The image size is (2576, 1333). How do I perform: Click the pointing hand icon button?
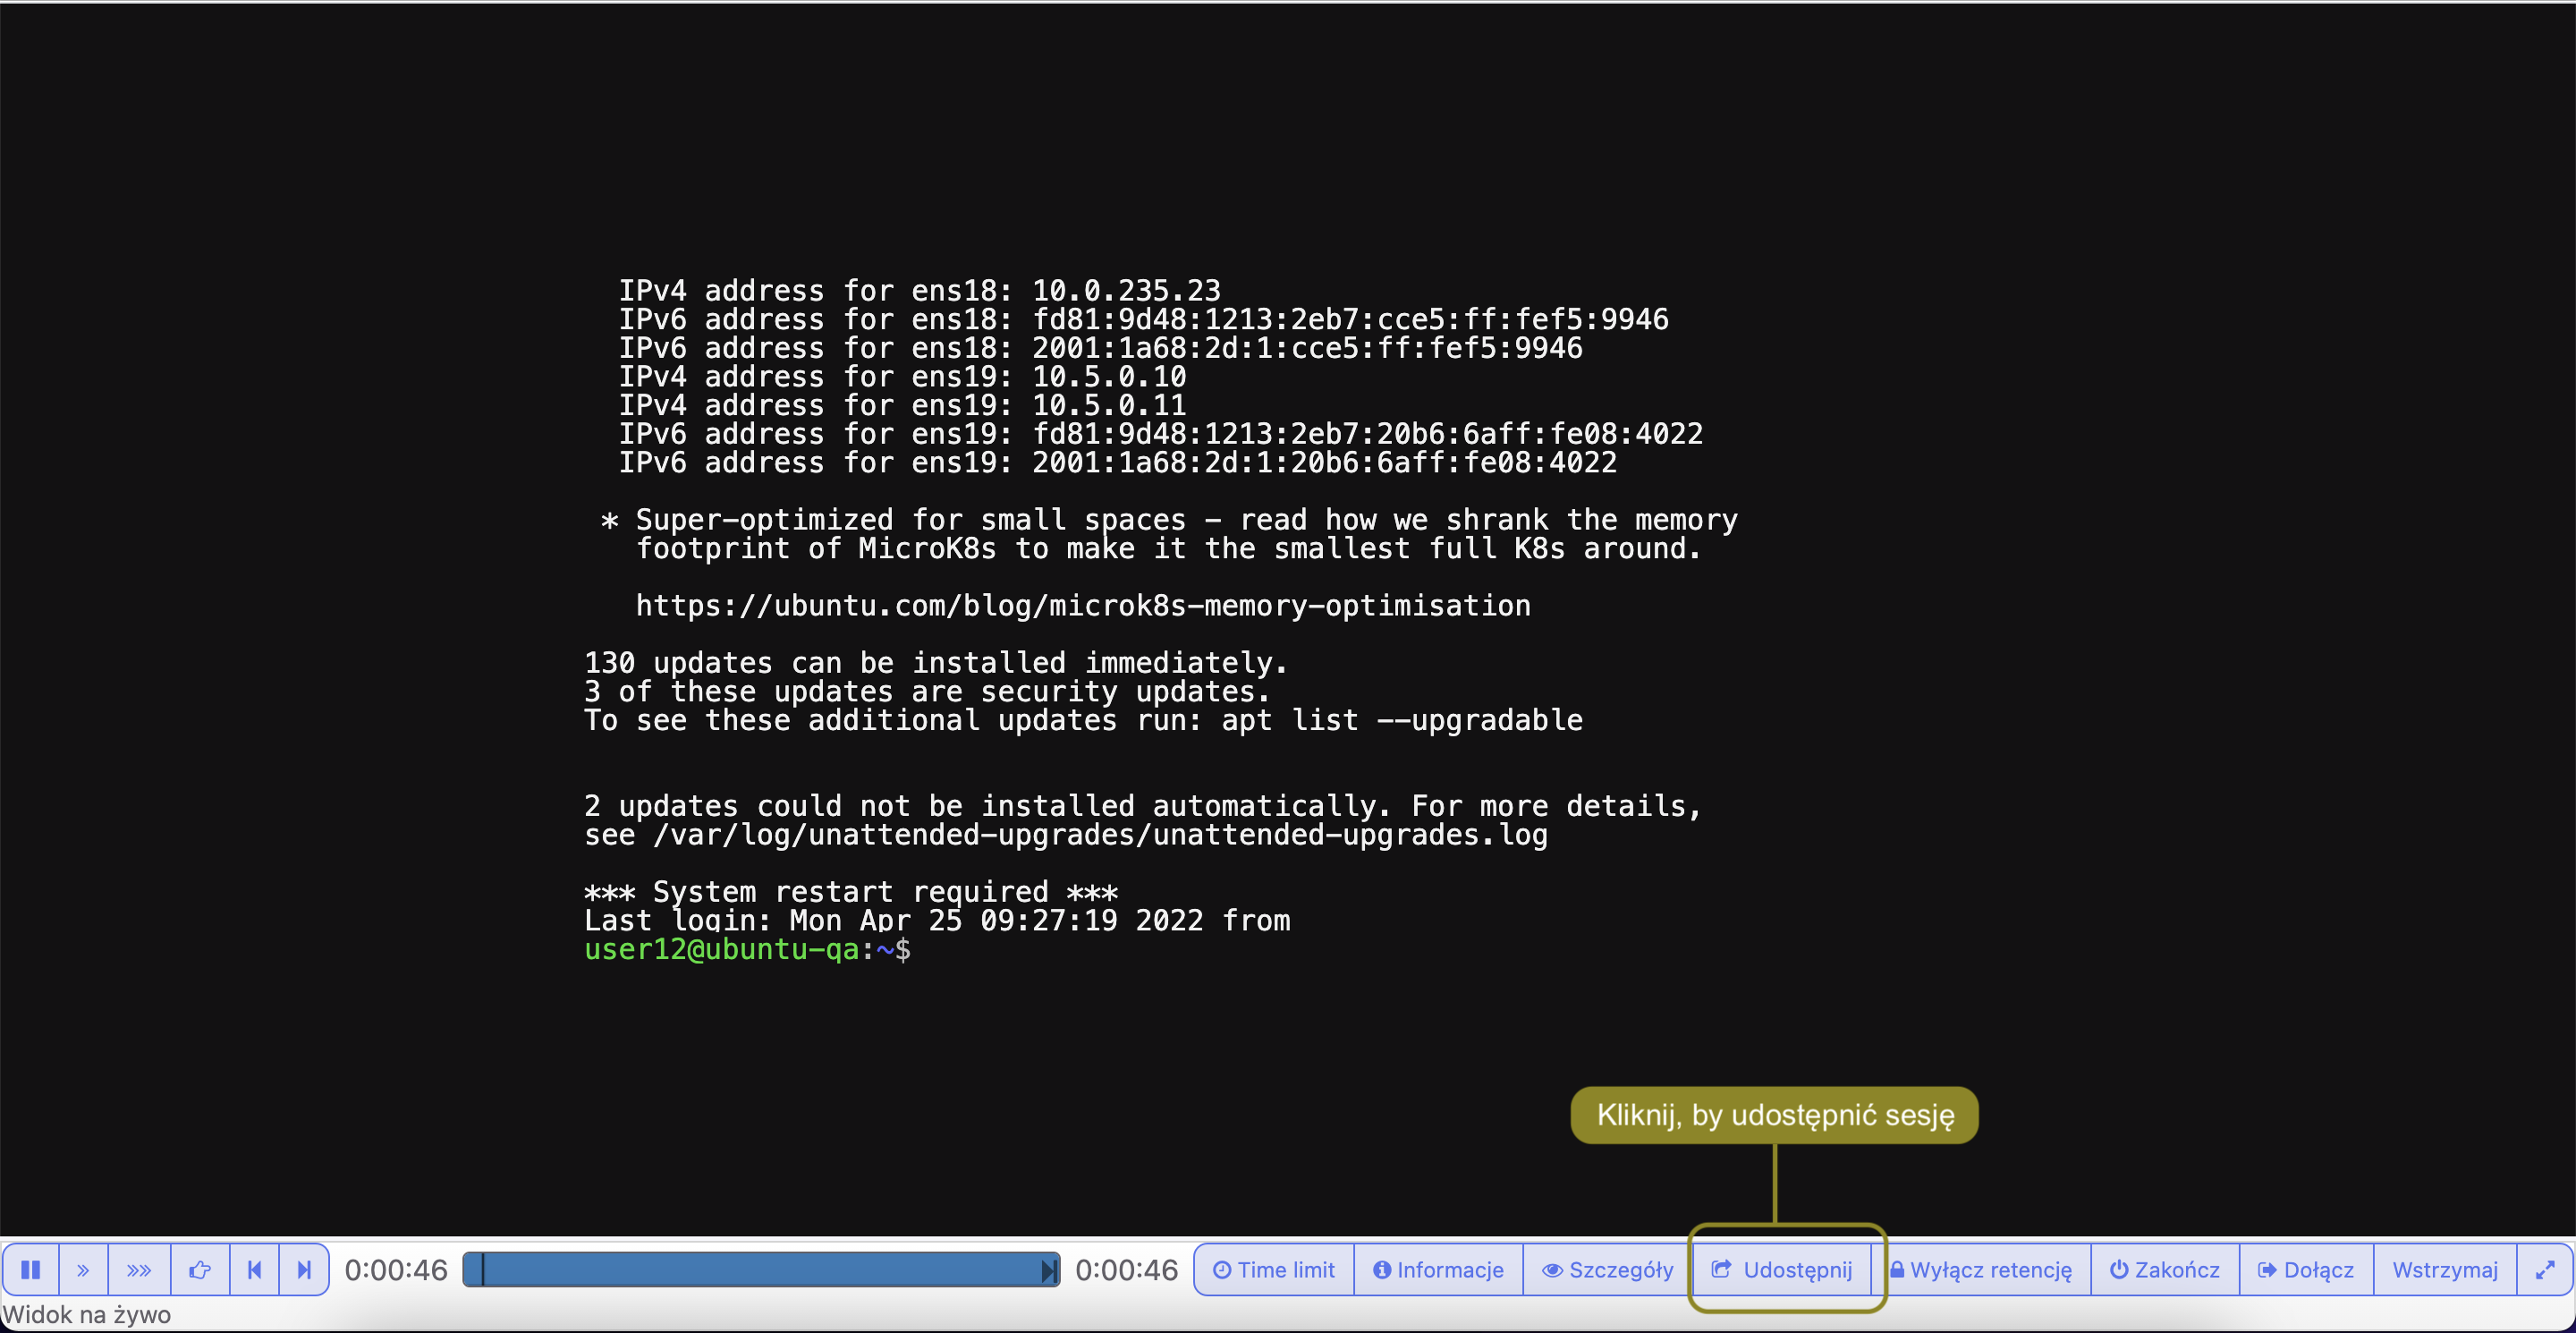point(200,1269)
